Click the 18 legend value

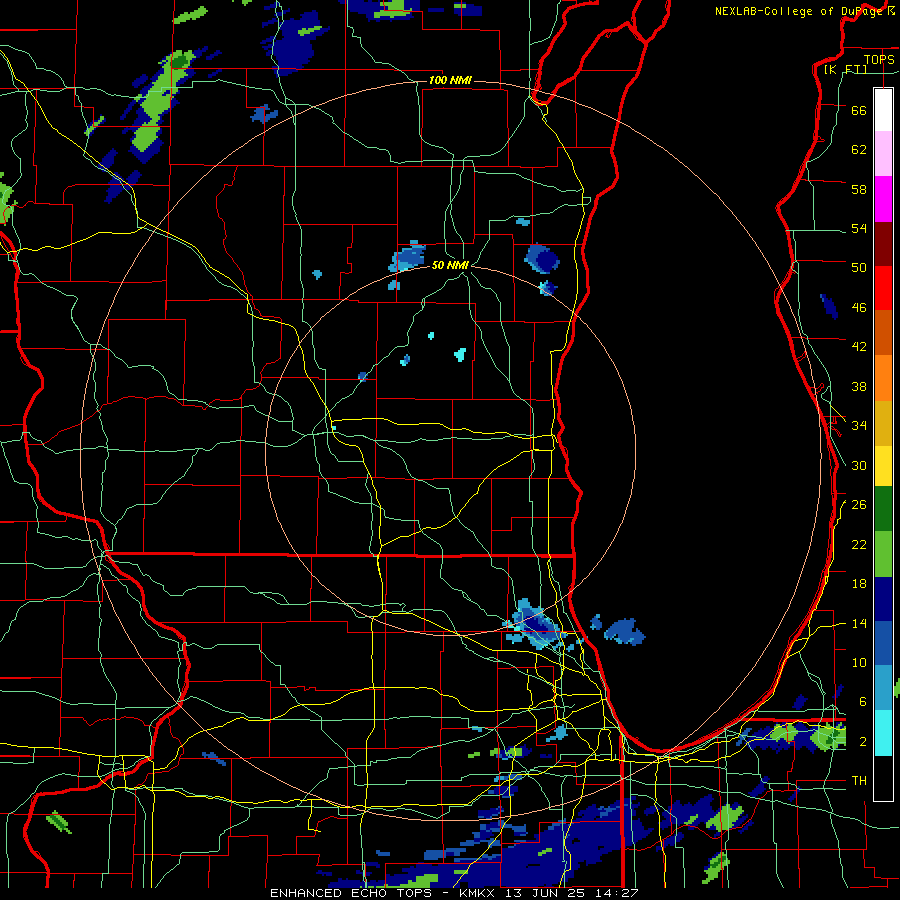point(859,584)
